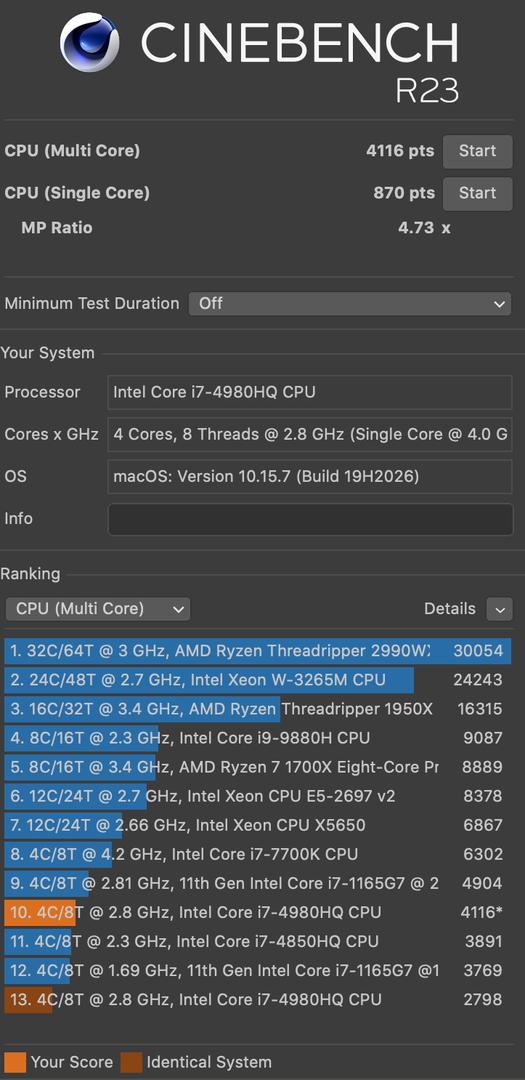Select ranking row 9 i7-1165G7 at 2.81 GHz
Image resolution: width=525 pixels, height=1080 pixels.
[258, 883]
